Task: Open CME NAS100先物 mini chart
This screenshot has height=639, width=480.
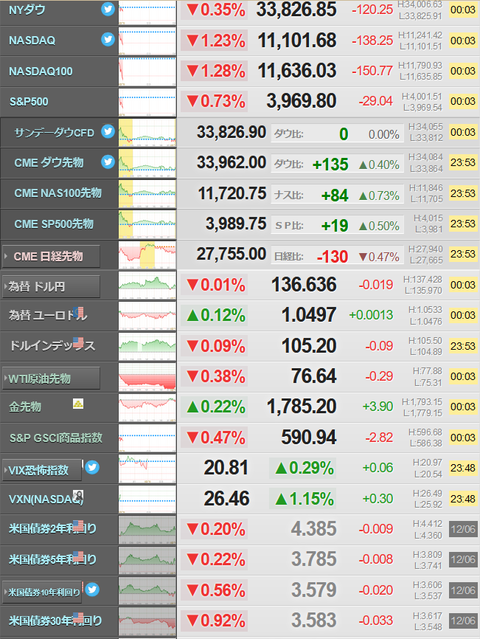Action: click(x=148, y=194)
